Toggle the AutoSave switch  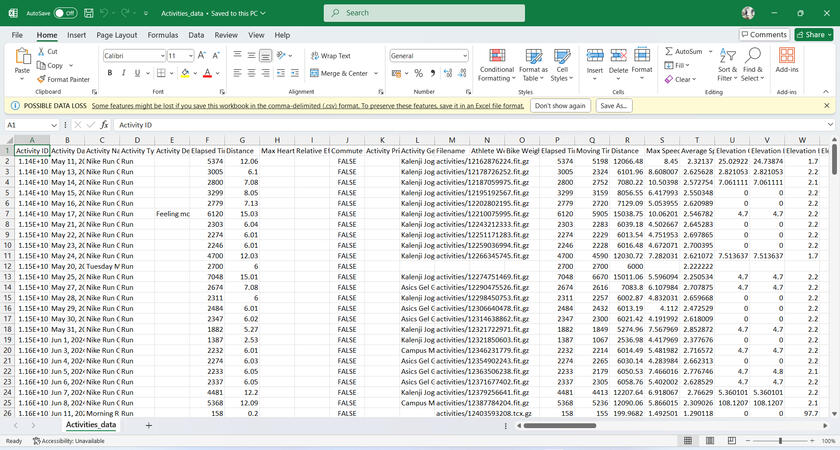(x=65, y=13)
